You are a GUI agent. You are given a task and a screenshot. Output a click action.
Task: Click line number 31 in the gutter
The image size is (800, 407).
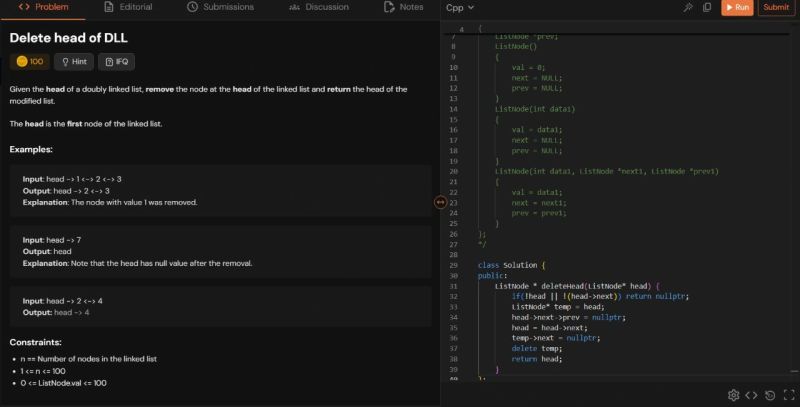coord(454,286)
